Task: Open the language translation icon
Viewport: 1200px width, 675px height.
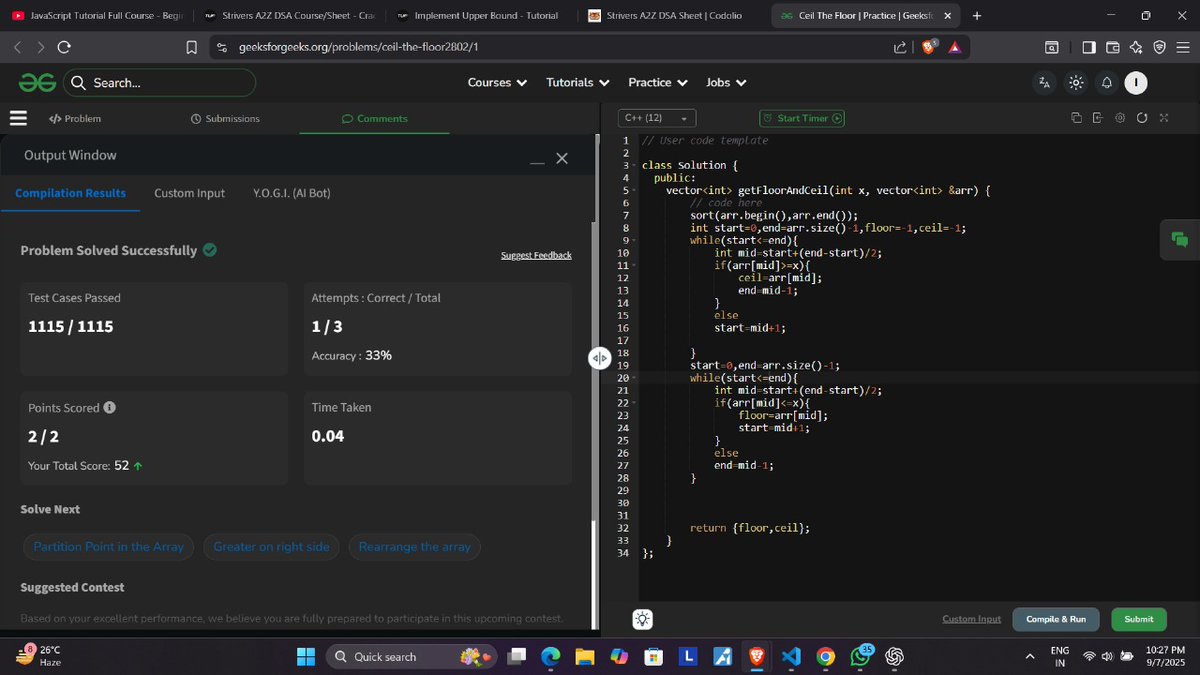Action: 1045,83
